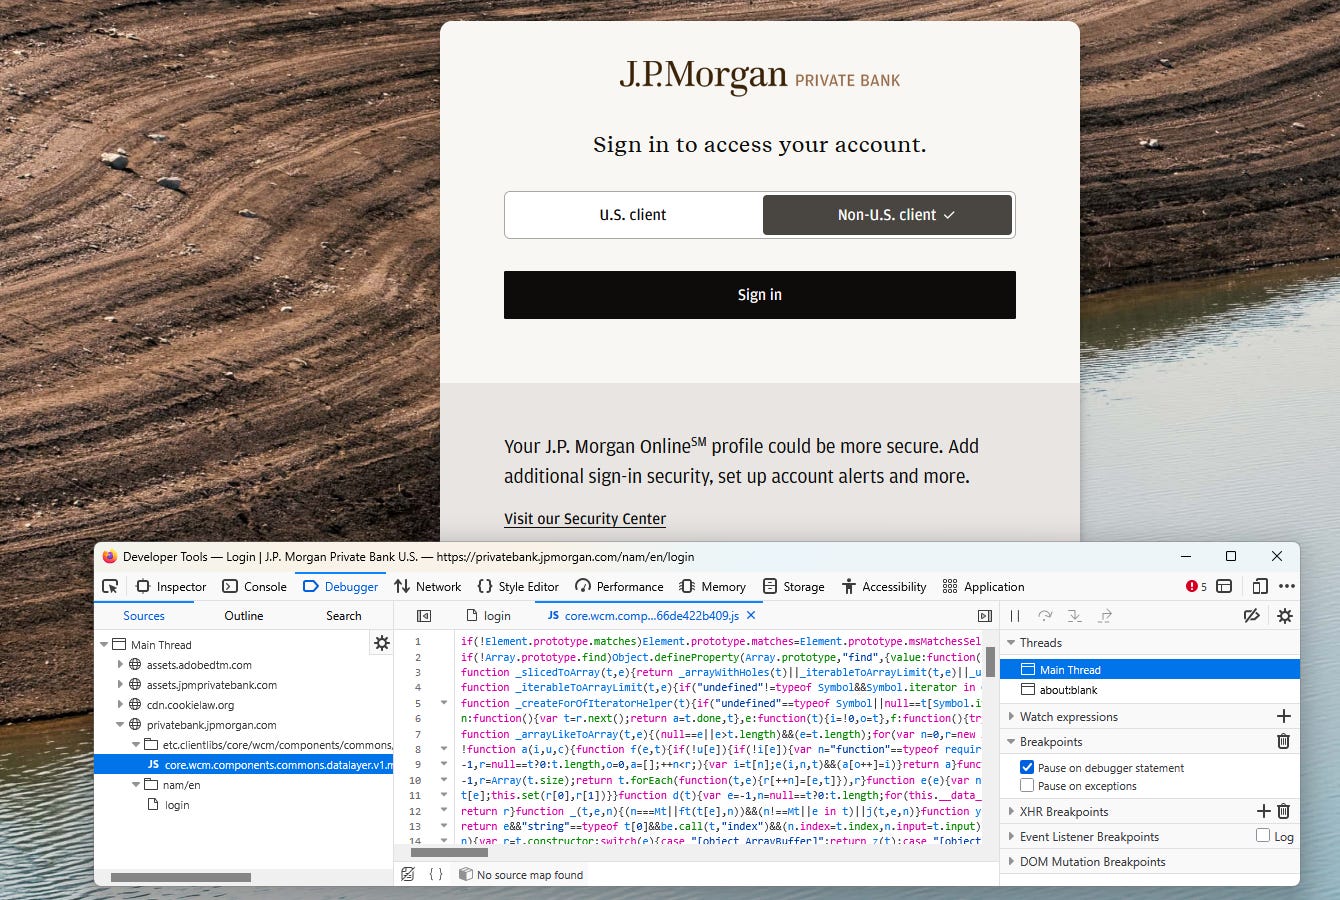This screenshot has height=900, width=1340.
Task: Remove all XHR breakpoints trash icon
Action: pos(1284,811)
